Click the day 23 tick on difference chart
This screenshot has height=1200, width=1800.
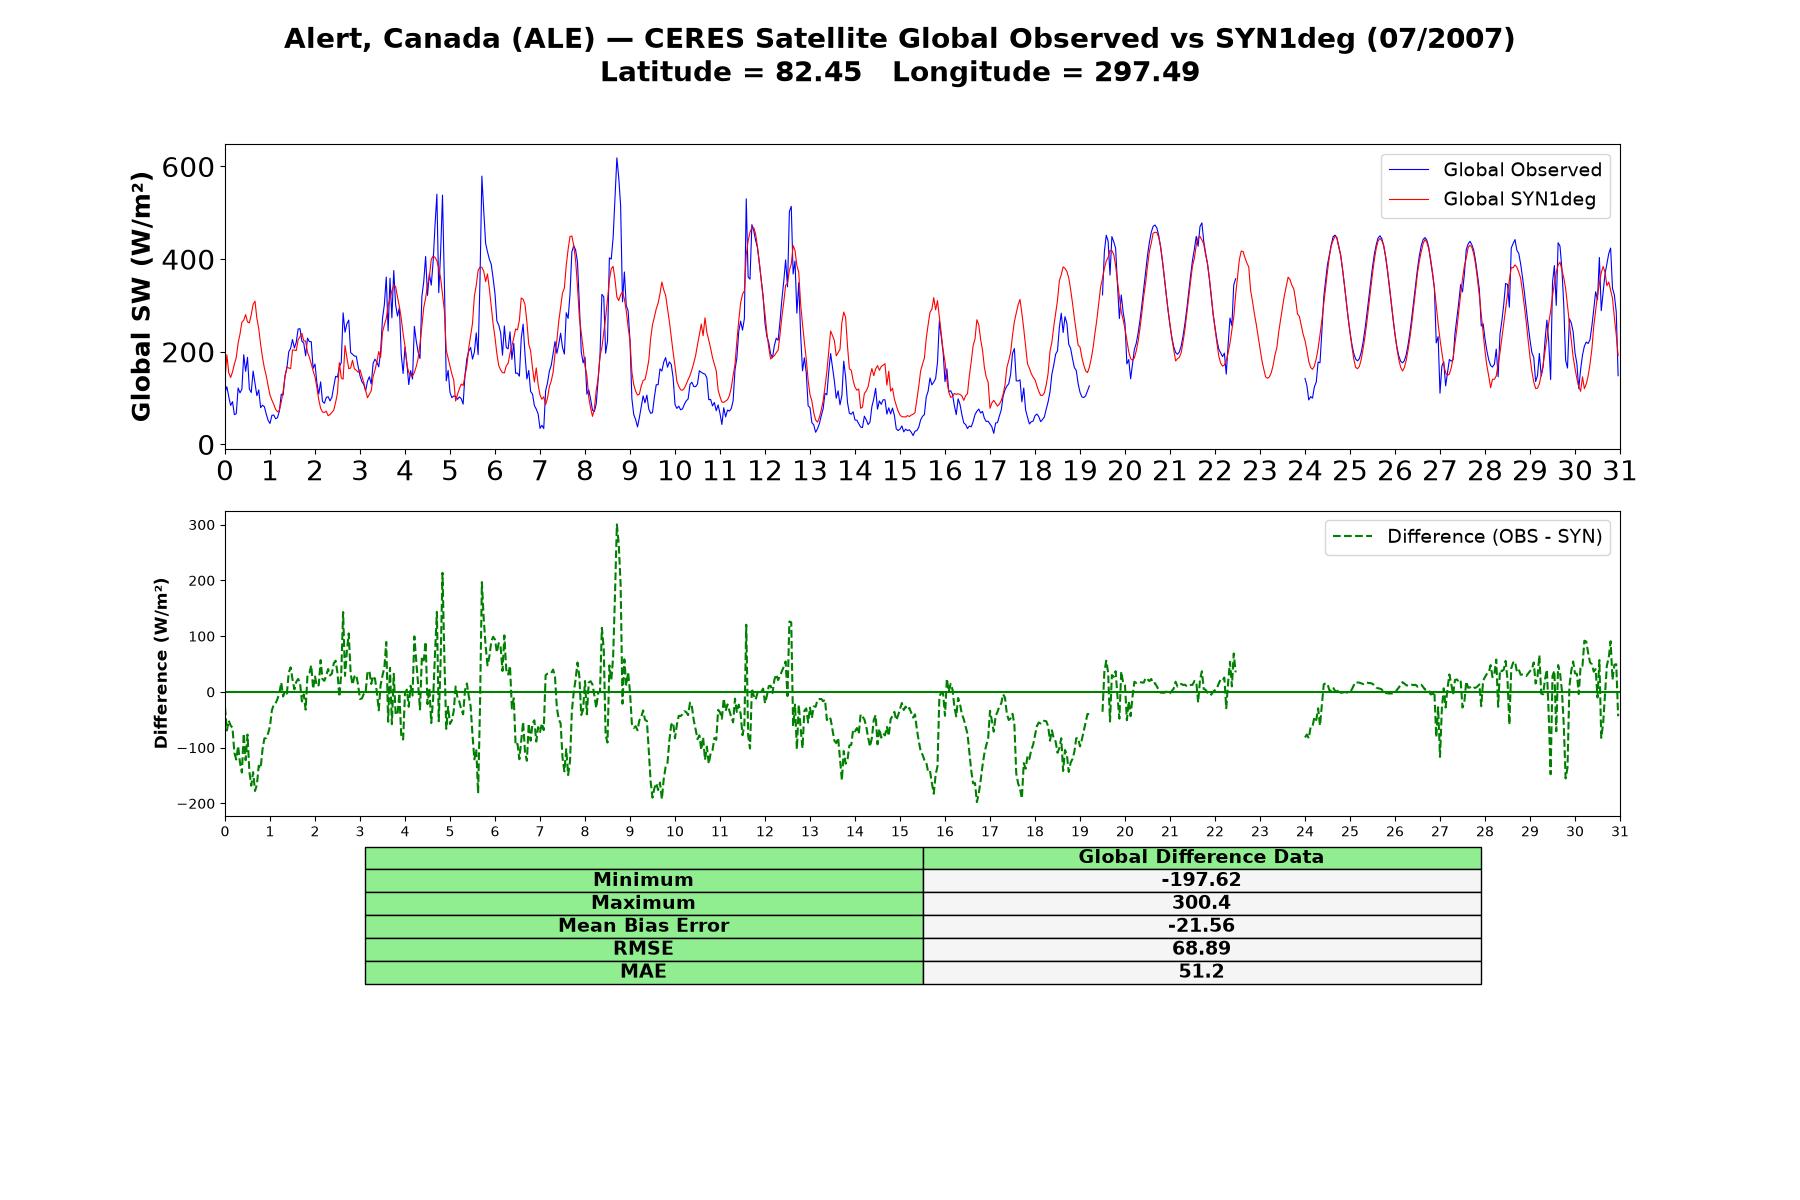pyautogui.click(x=1260, y=832)
